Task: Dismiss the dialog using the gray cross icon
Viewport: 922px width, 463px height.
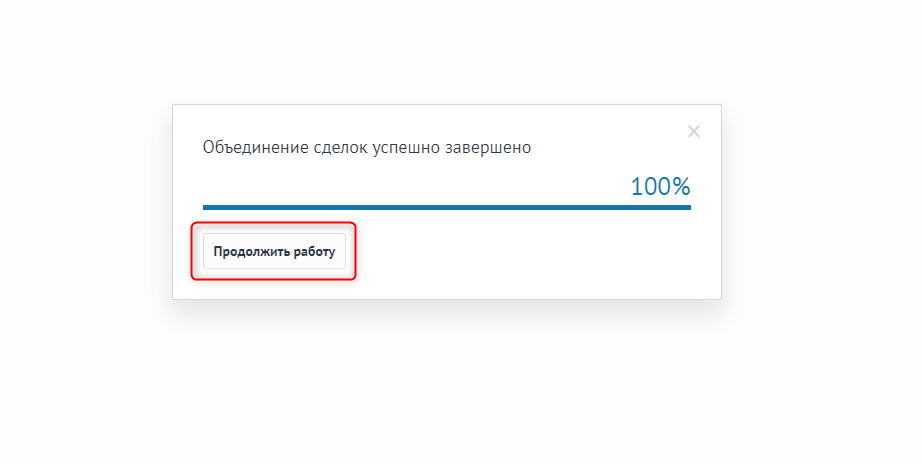Action: [x=694, y=131]
